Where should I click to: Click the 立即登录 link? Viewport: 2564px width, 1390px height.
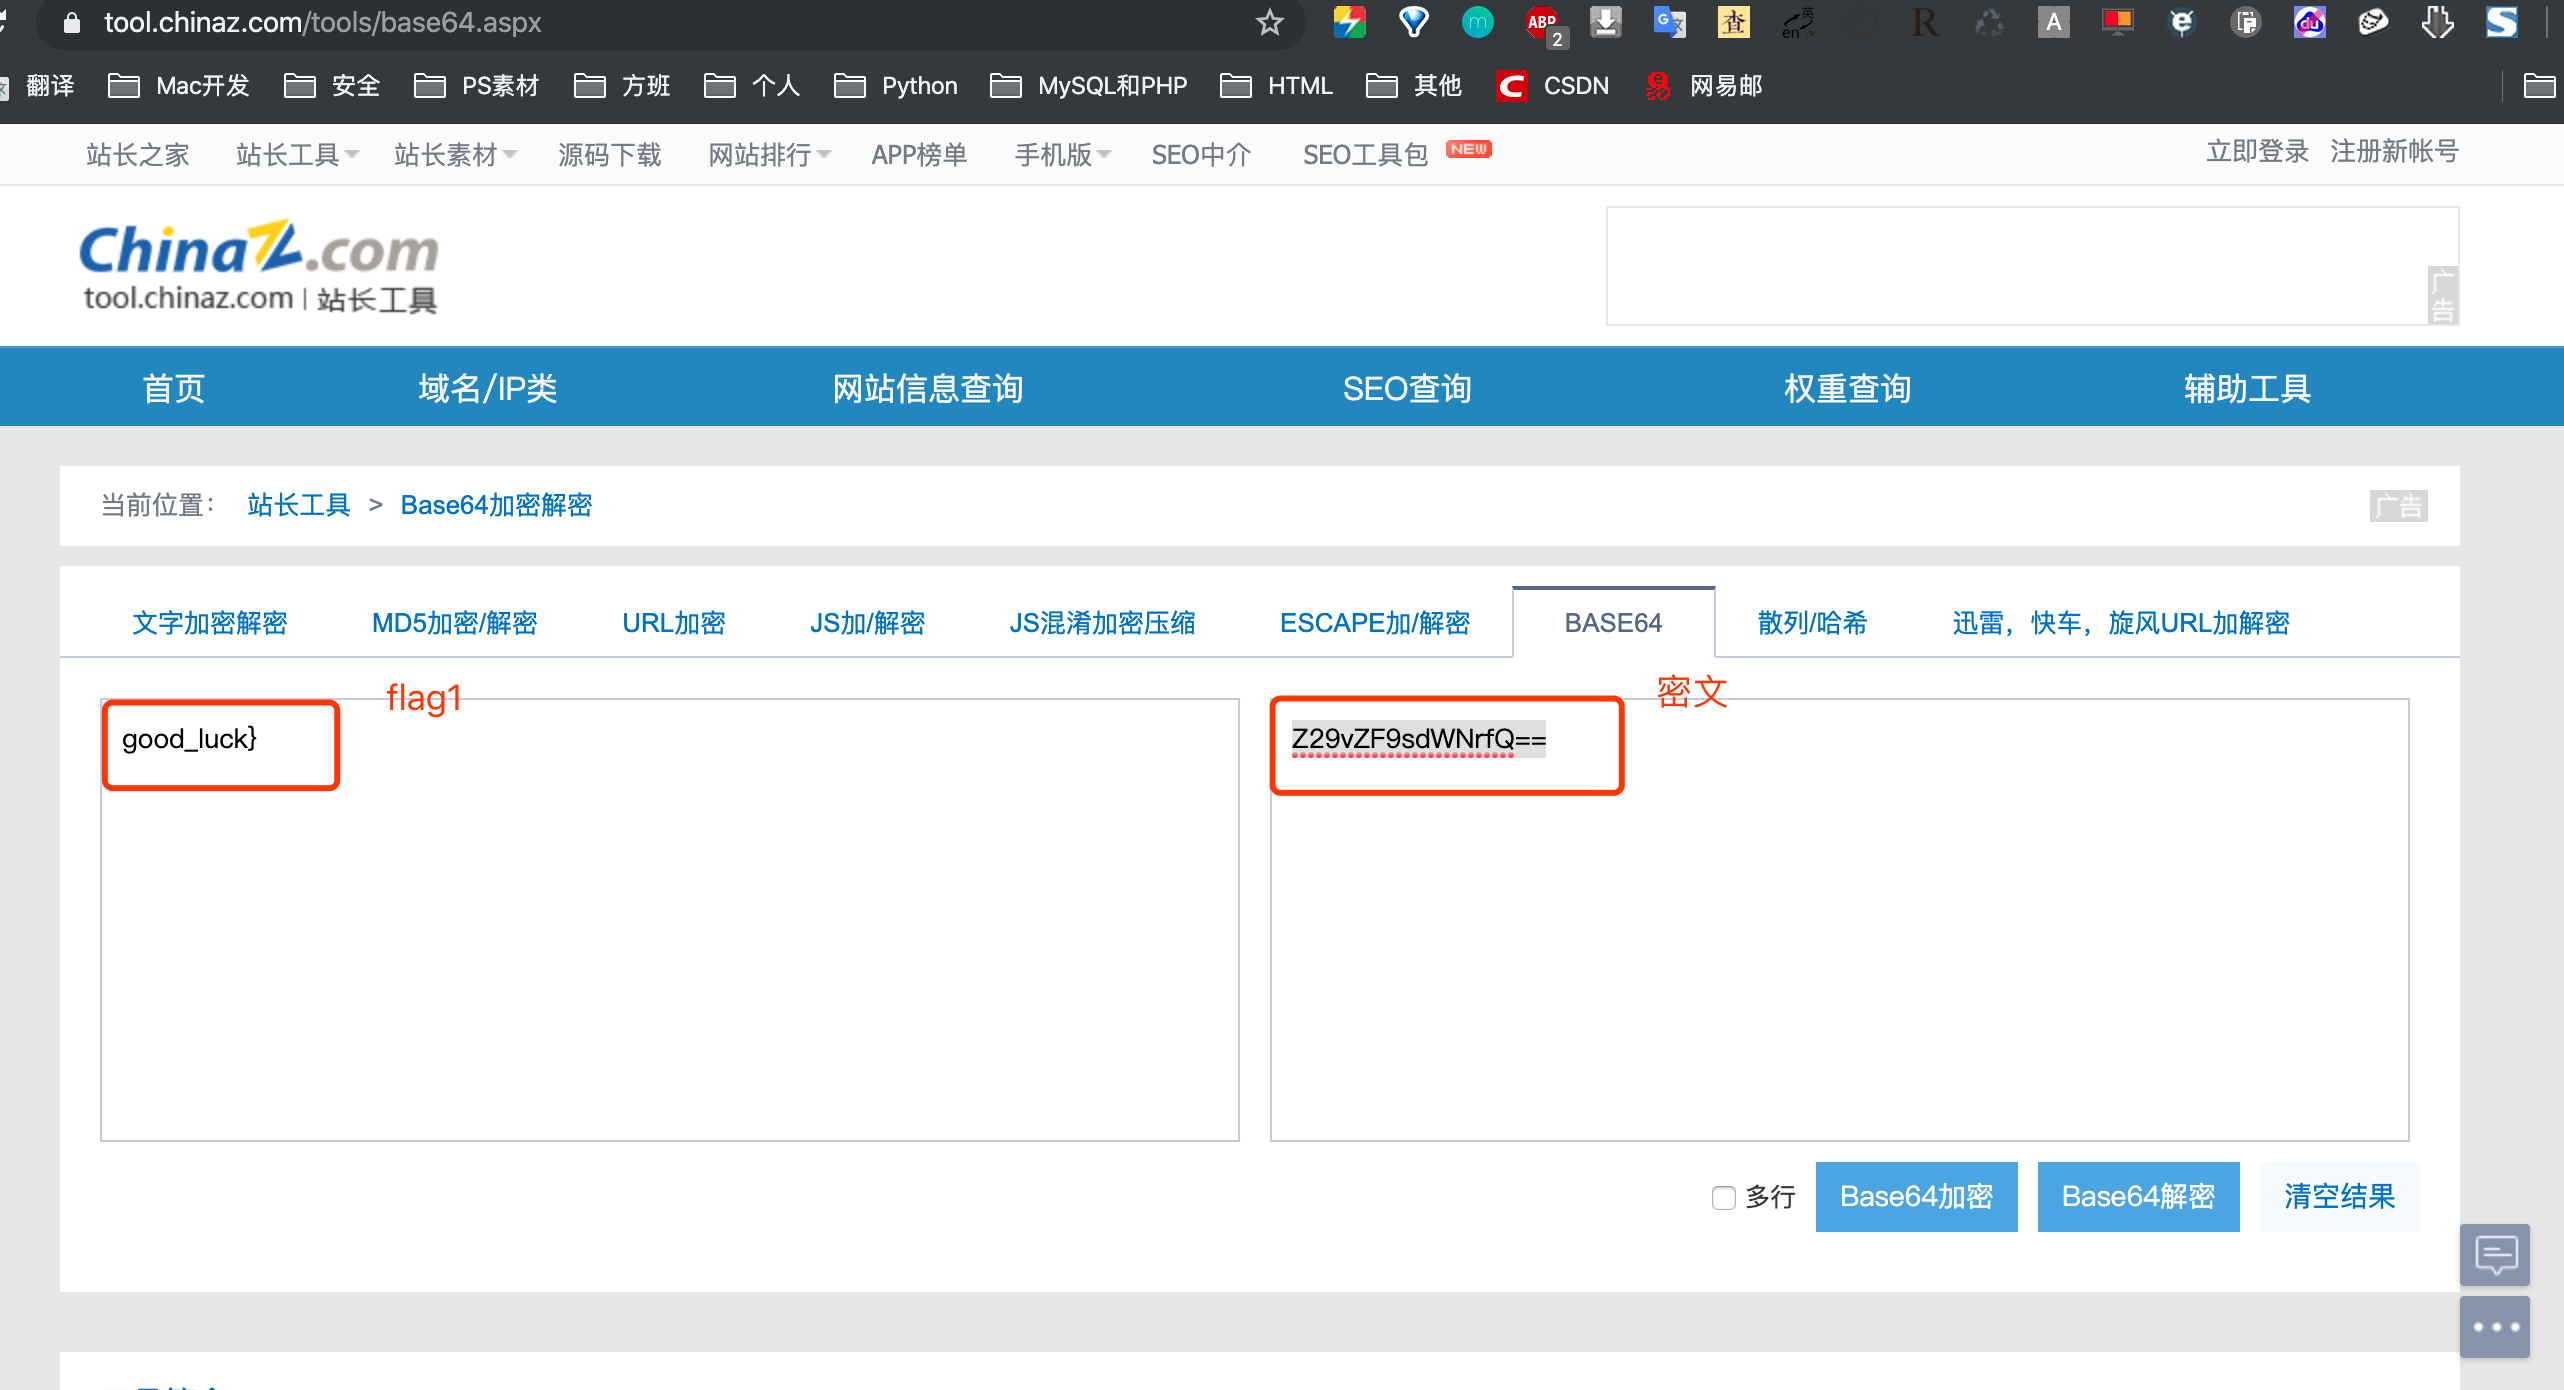(x=2257, y=151)
